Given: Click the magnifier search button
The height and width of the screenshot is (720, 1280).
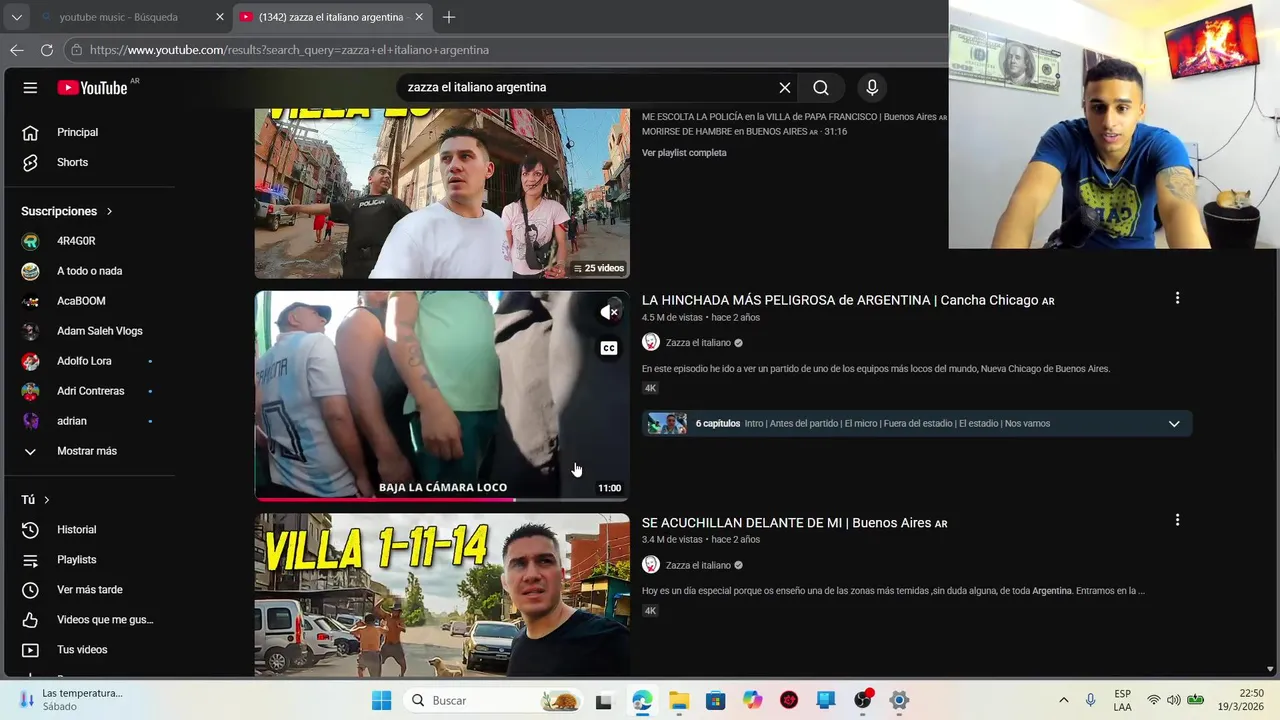Looking at the screenshot, I should [x=821, y=88].
